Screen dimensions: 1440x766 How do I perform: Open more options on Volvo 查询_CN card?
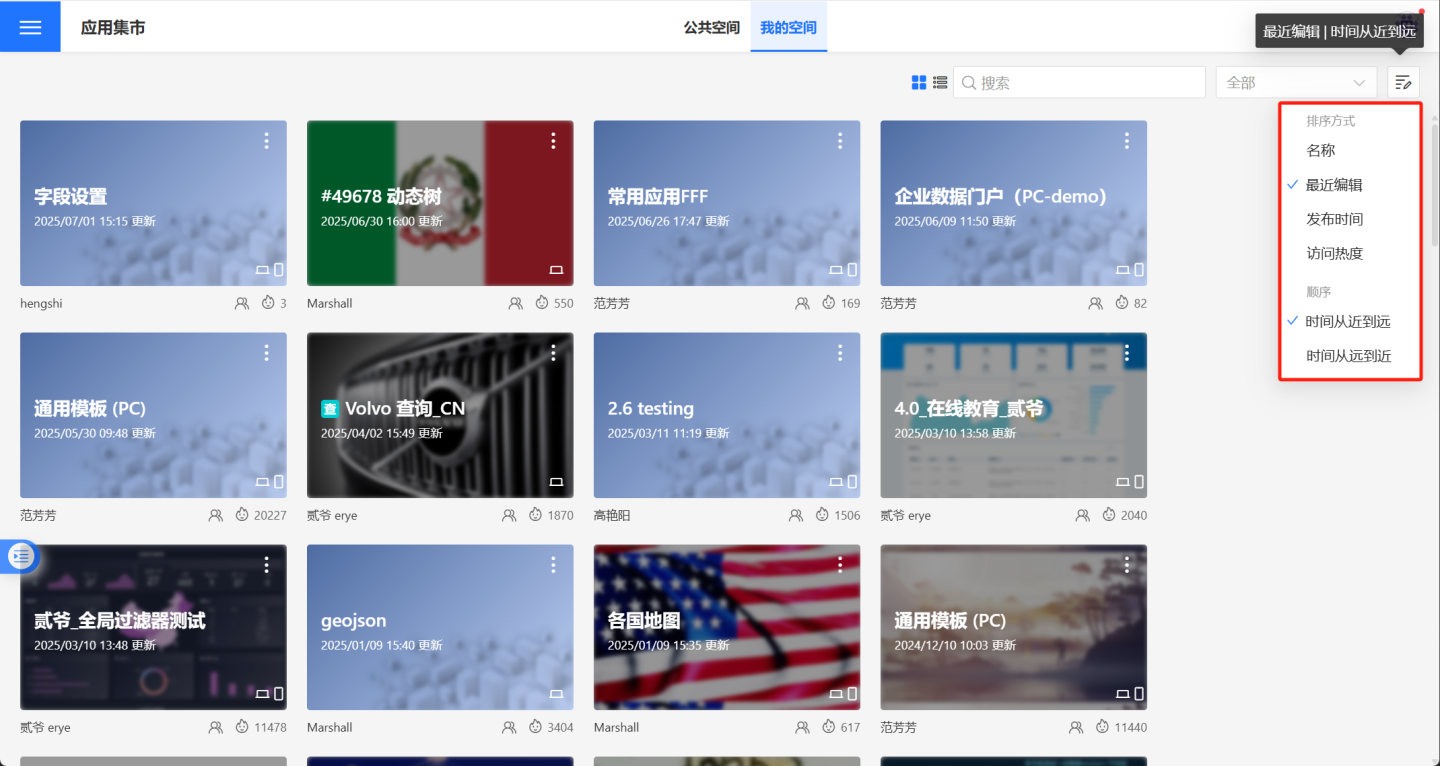point(553,353)
